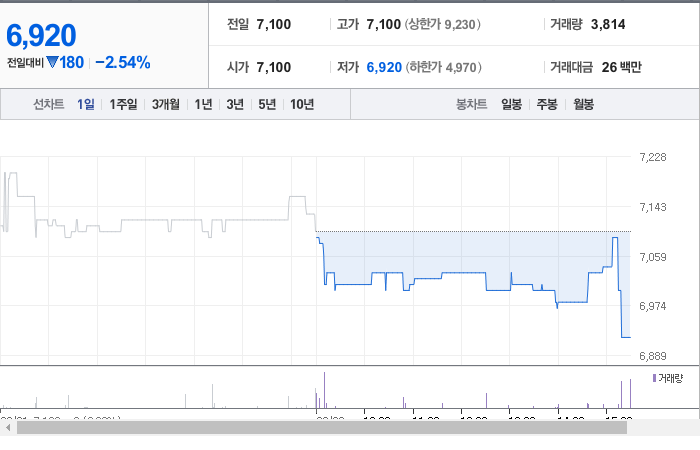The height and width of the screenshot is (450, 700).
Task: Show the 10년 line chart
Action: click(x=302, y=104)
